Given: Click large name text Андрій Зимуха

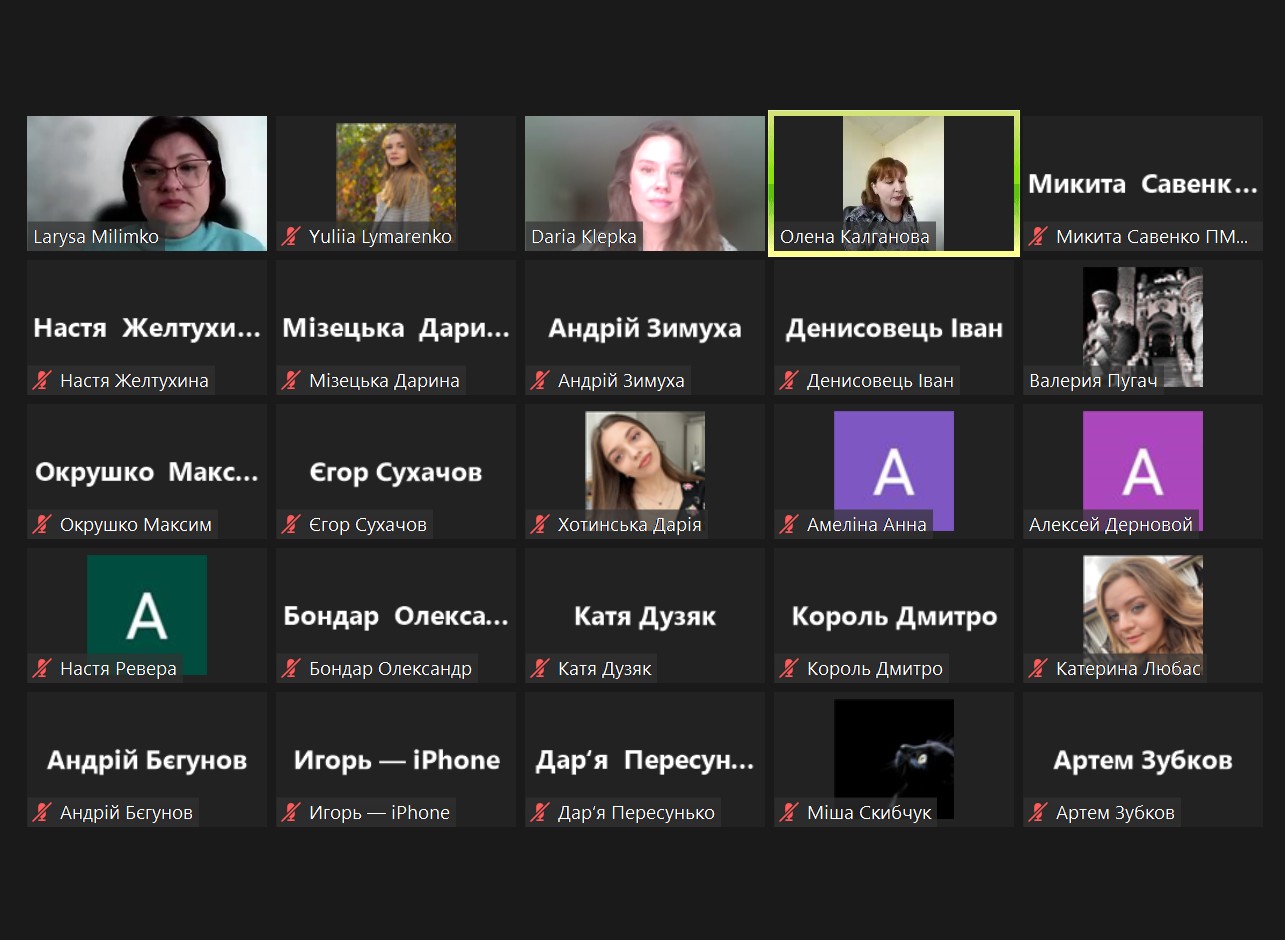Looking at the screenshot, I should pos(645,328).
